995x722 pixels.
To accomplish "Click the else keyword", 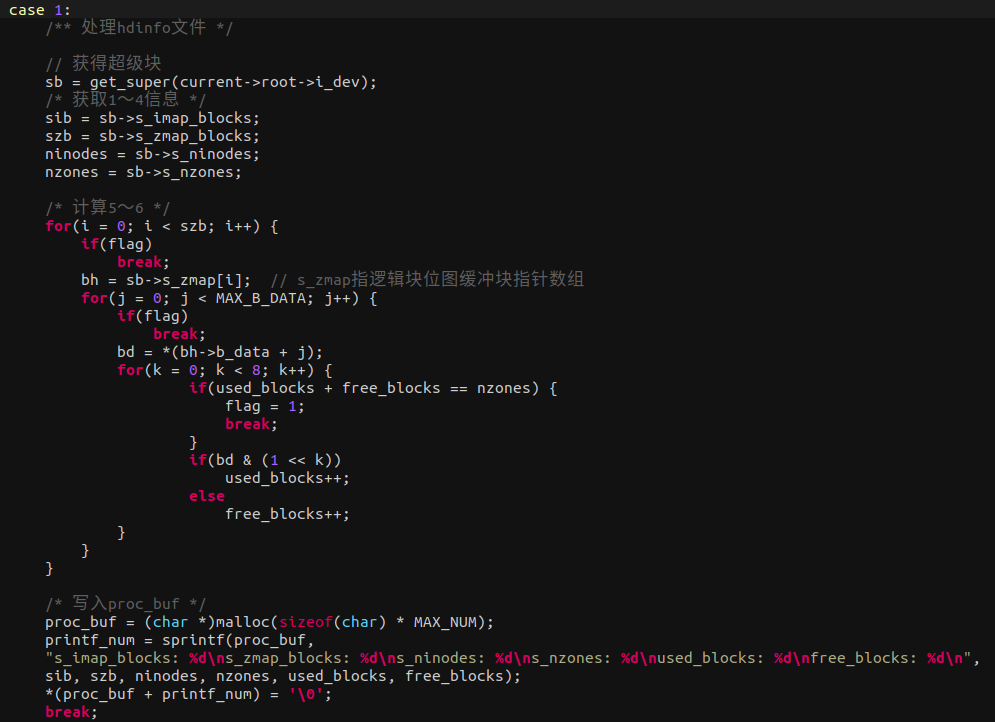I will click(206, 495).
